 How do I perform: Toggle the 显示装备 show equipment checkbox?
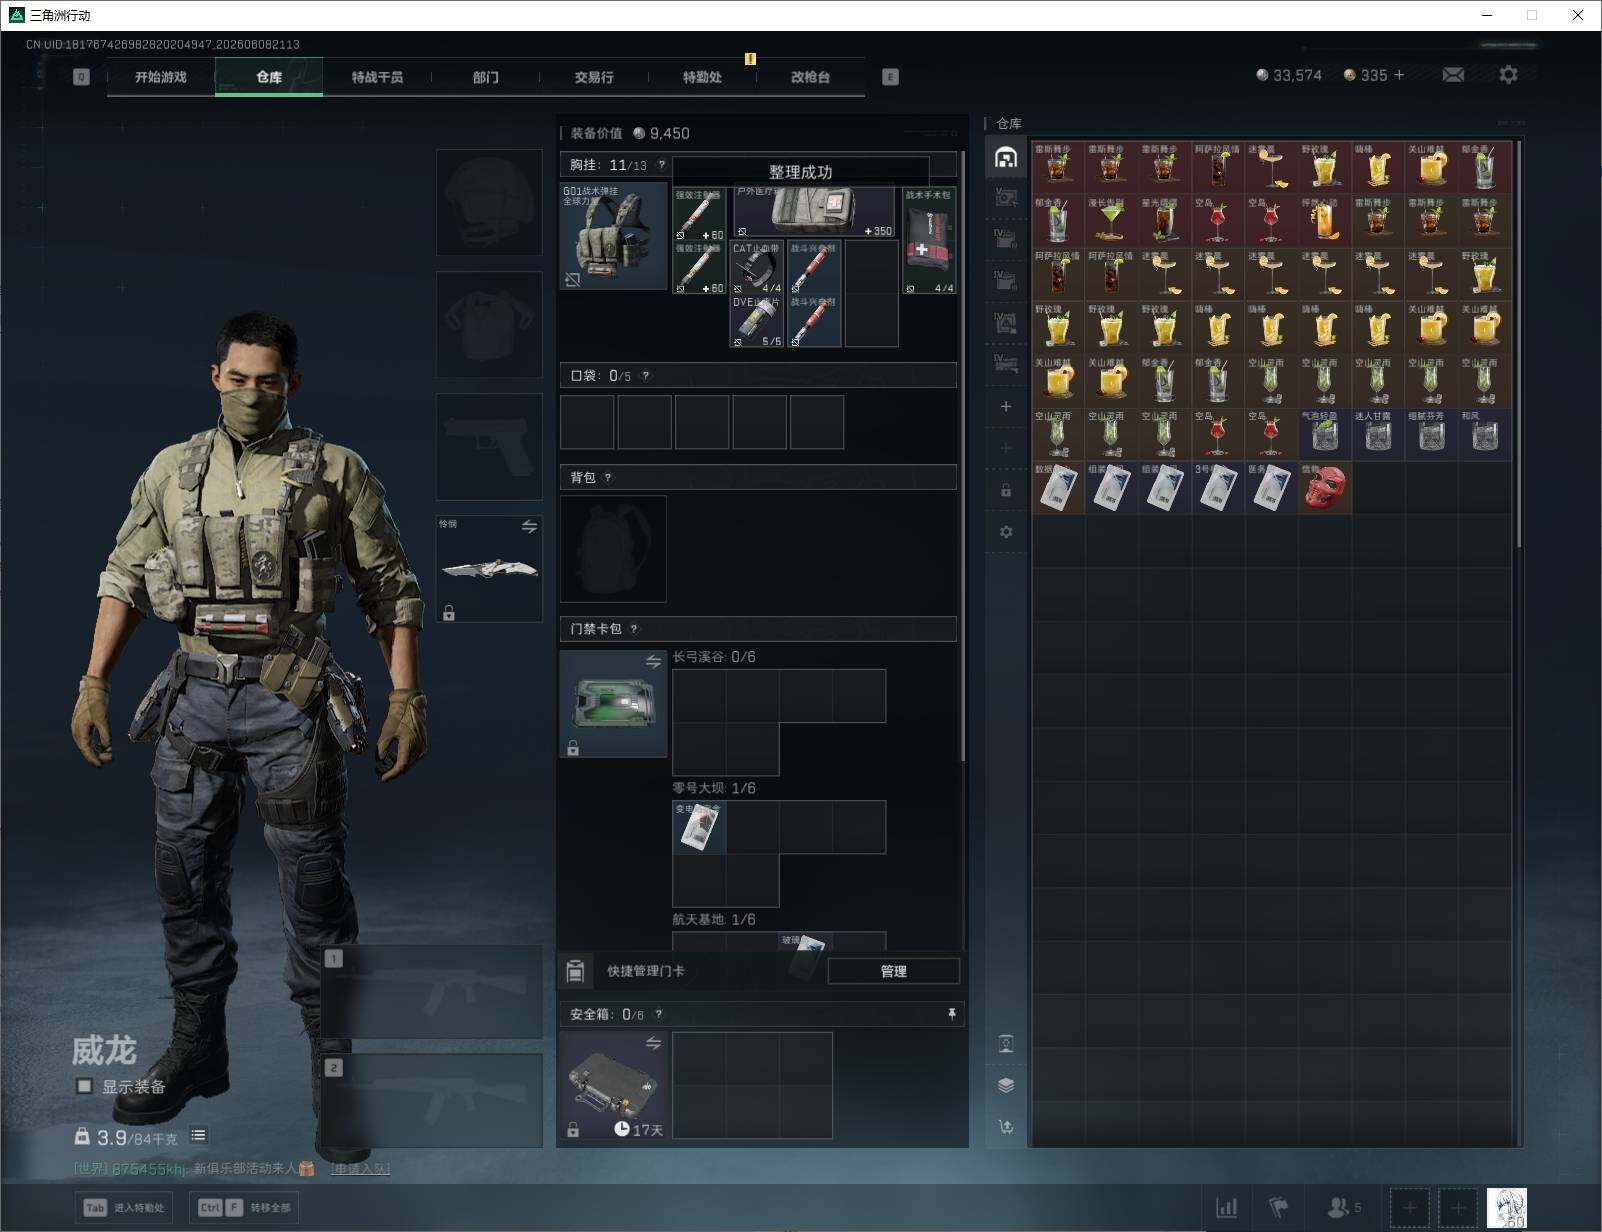click(85, 1086)
